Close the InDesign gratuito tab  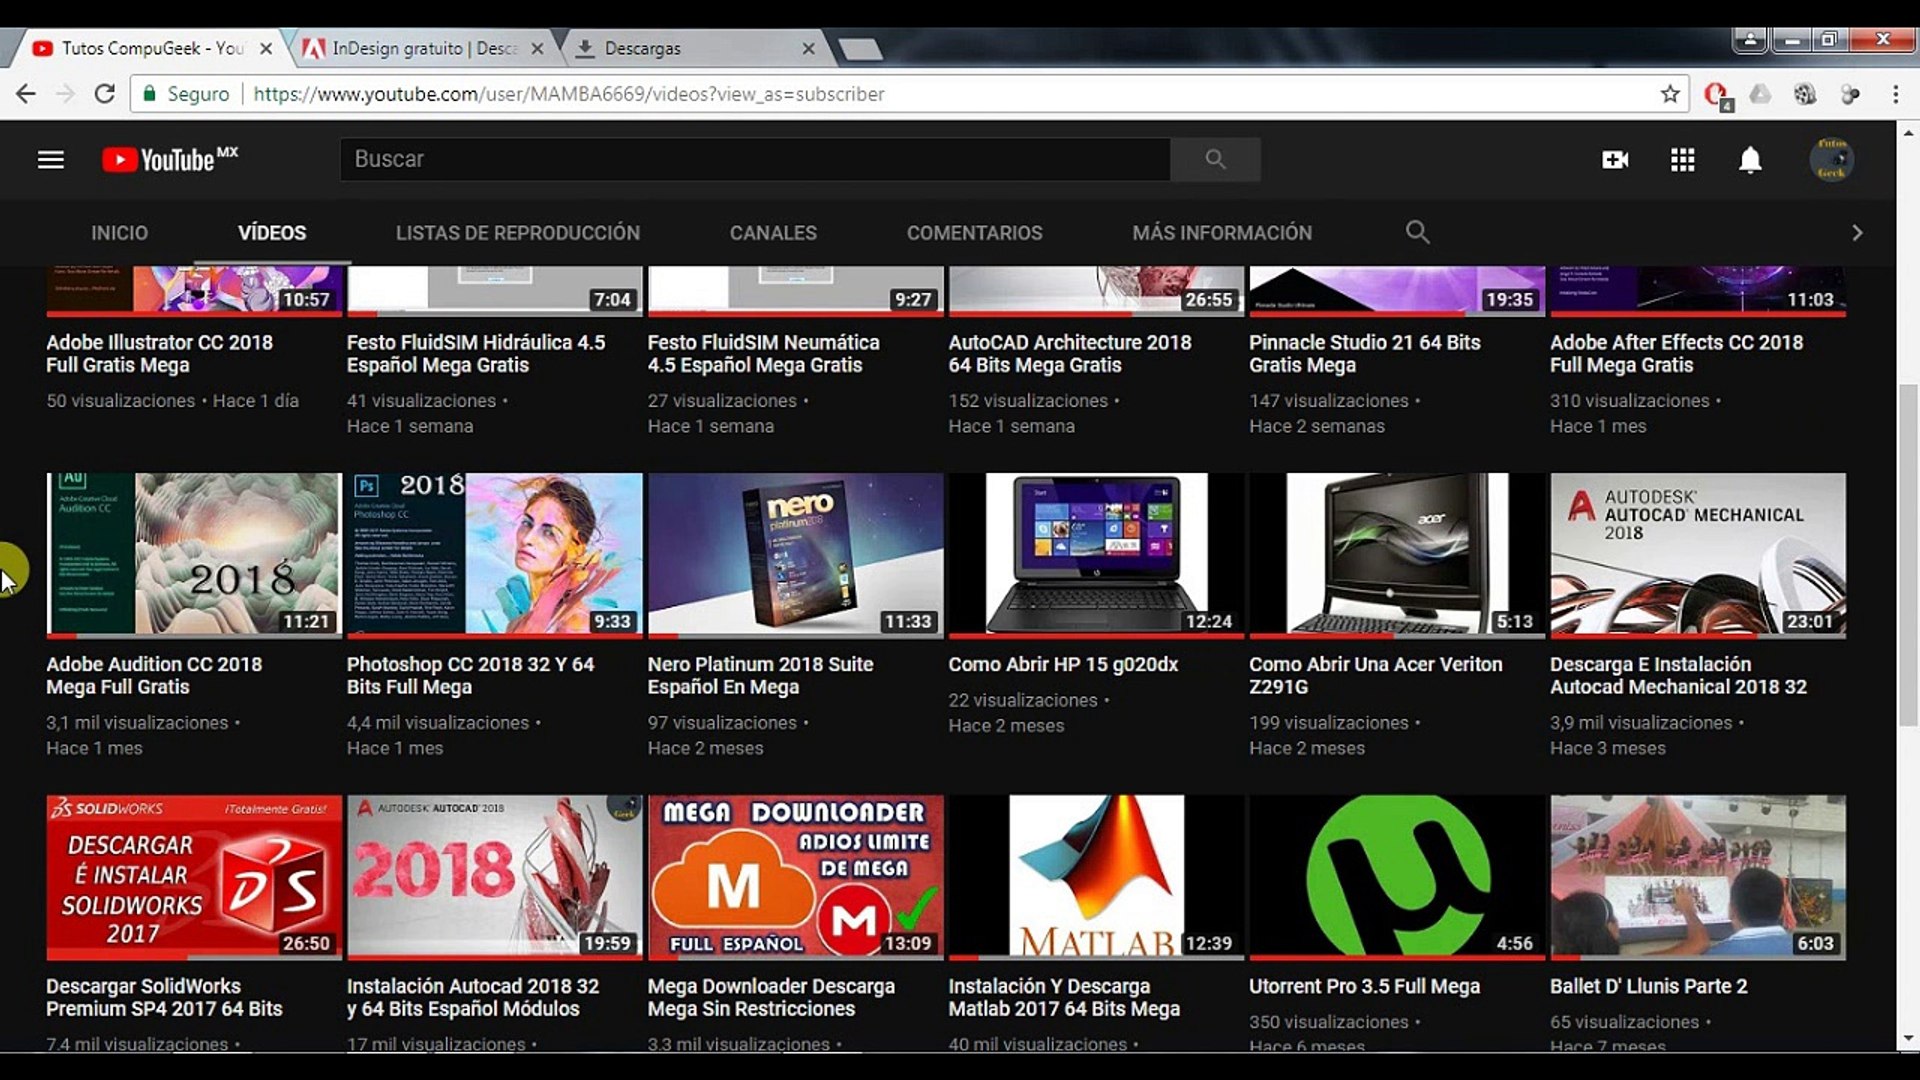pyautogui.click(x=537, y=48)
